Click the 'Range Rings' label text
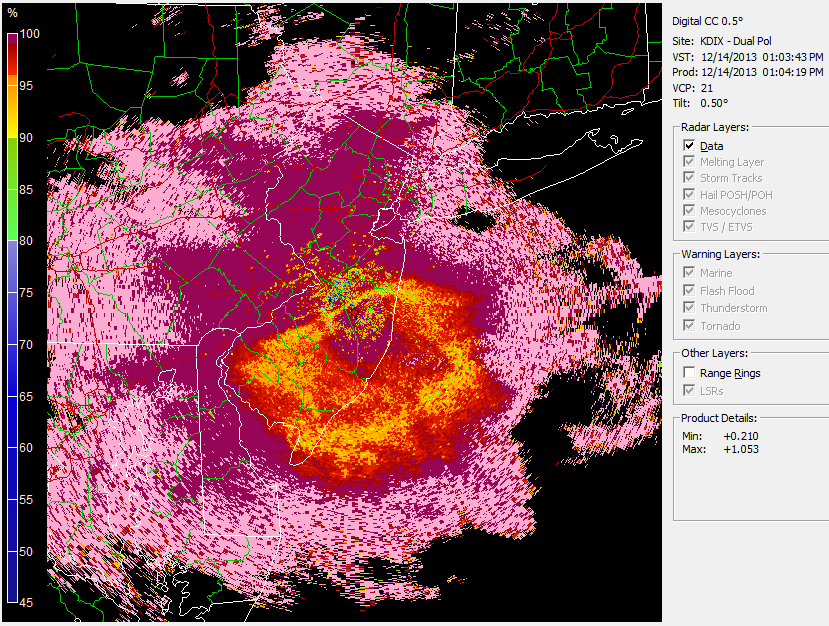This screenshot has height=626, width=829. (x=730, y=373)
